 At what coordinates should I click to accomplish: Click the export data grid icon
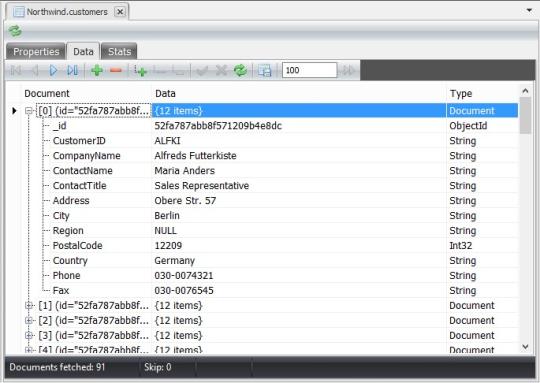tap(264, 70)
